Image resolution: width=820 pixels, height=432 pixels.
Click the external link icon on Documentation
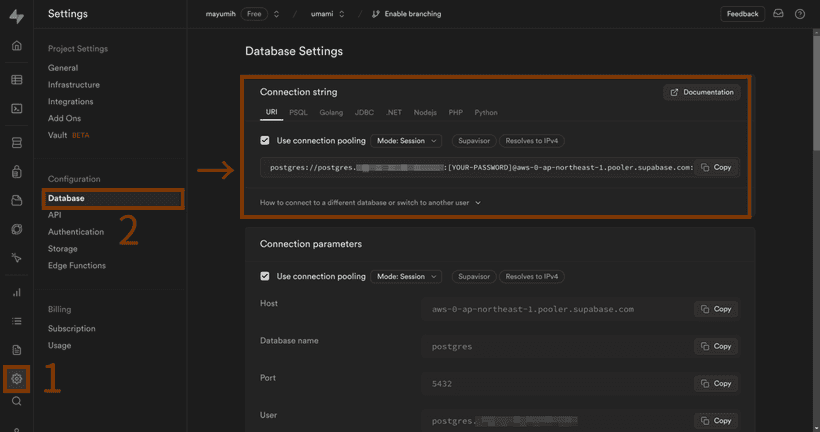[674, 93]
